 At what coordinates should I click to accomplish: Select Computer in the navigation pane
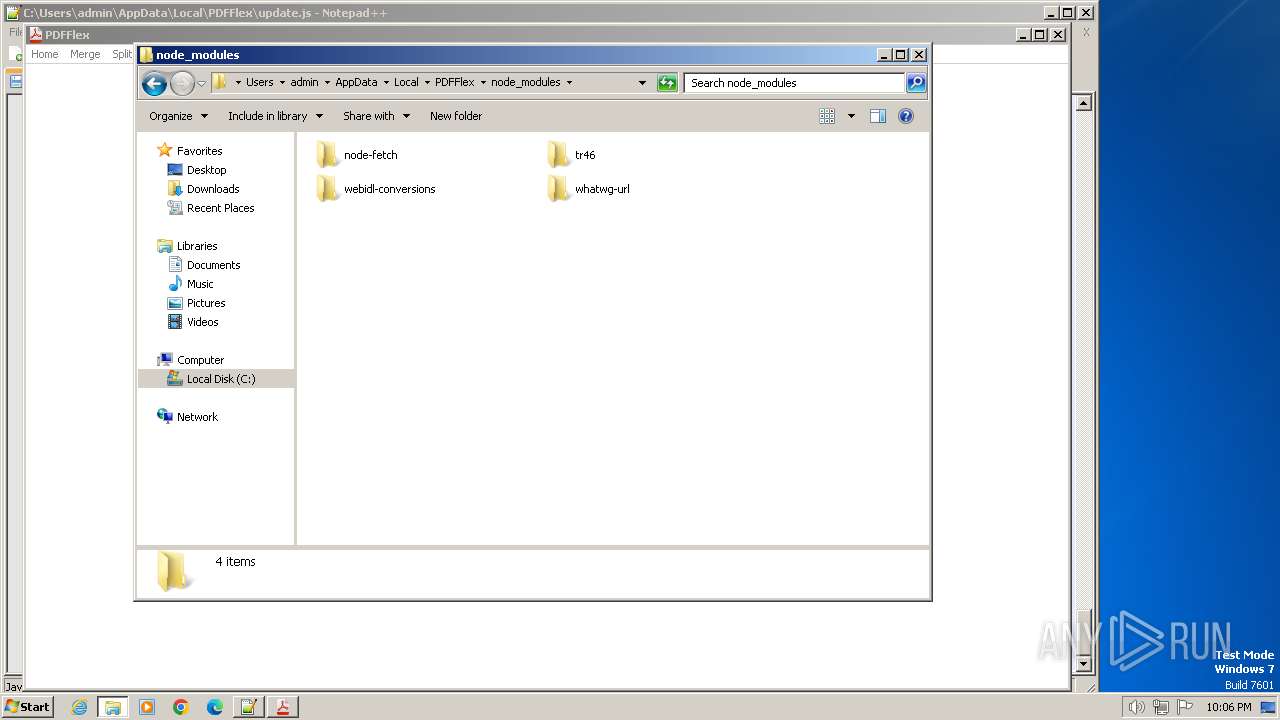pyautogui.click(x=190, y=360)
